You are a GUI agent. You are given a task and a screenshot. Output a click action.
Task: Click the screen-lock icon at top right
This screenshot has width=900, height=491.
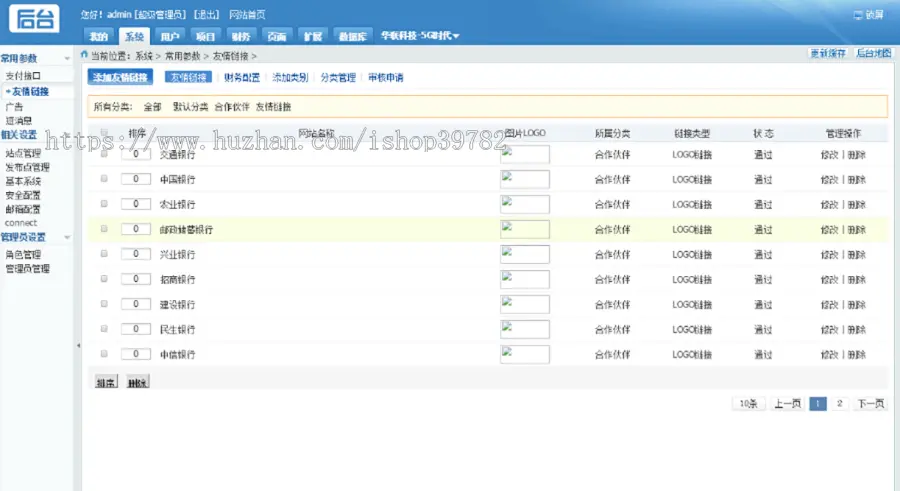858,15
